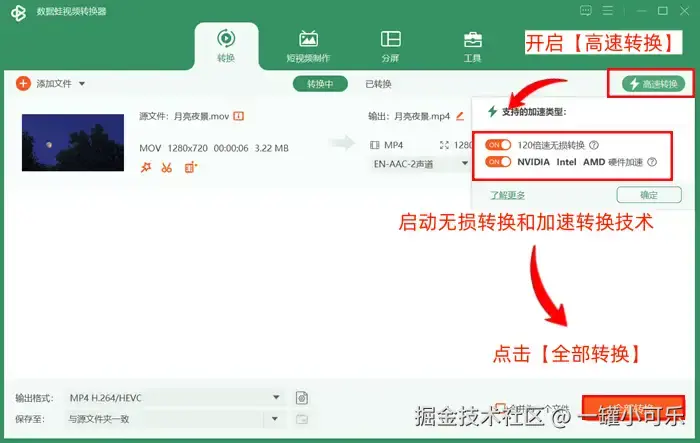Click the help icon next to 120倍速无损转换

pyautogui.click(x=594, y=145)
